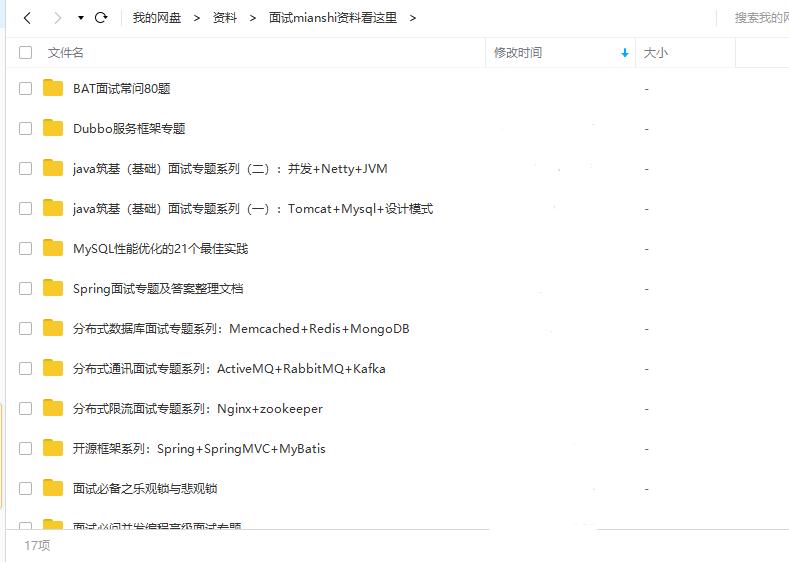The height and width of the screenshot is (562, 789).
Task: Navigate to 我的网盘 in breadcrumb
Action: (x=156, y=18)
